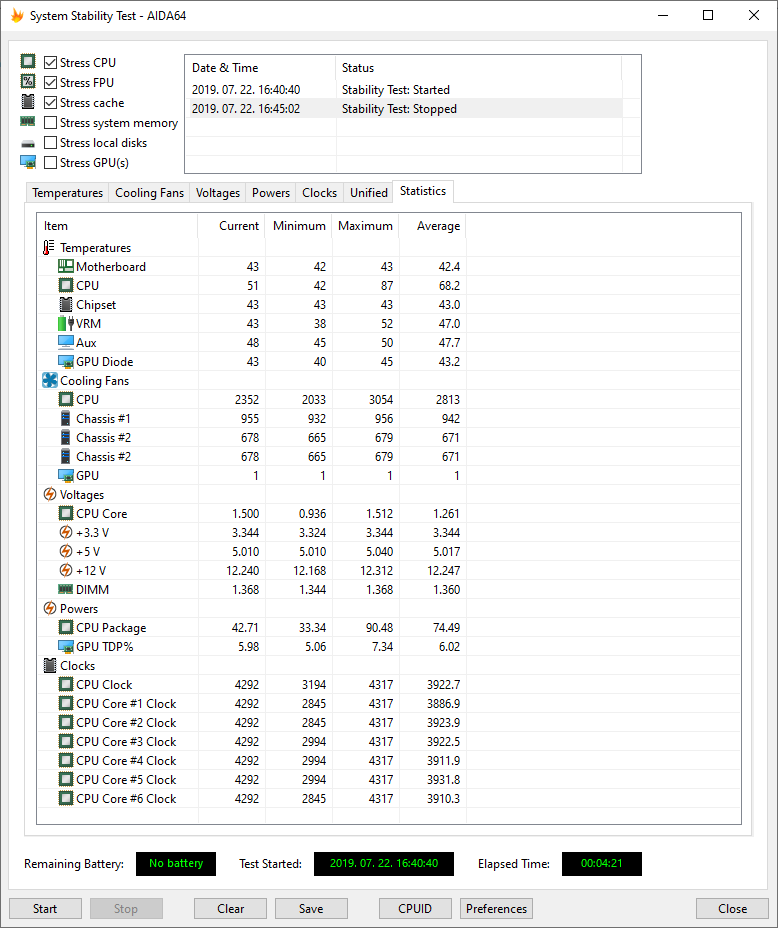This screenshot has width=778, height=928.
Task: Start the stability test
Action: [45, 908]
